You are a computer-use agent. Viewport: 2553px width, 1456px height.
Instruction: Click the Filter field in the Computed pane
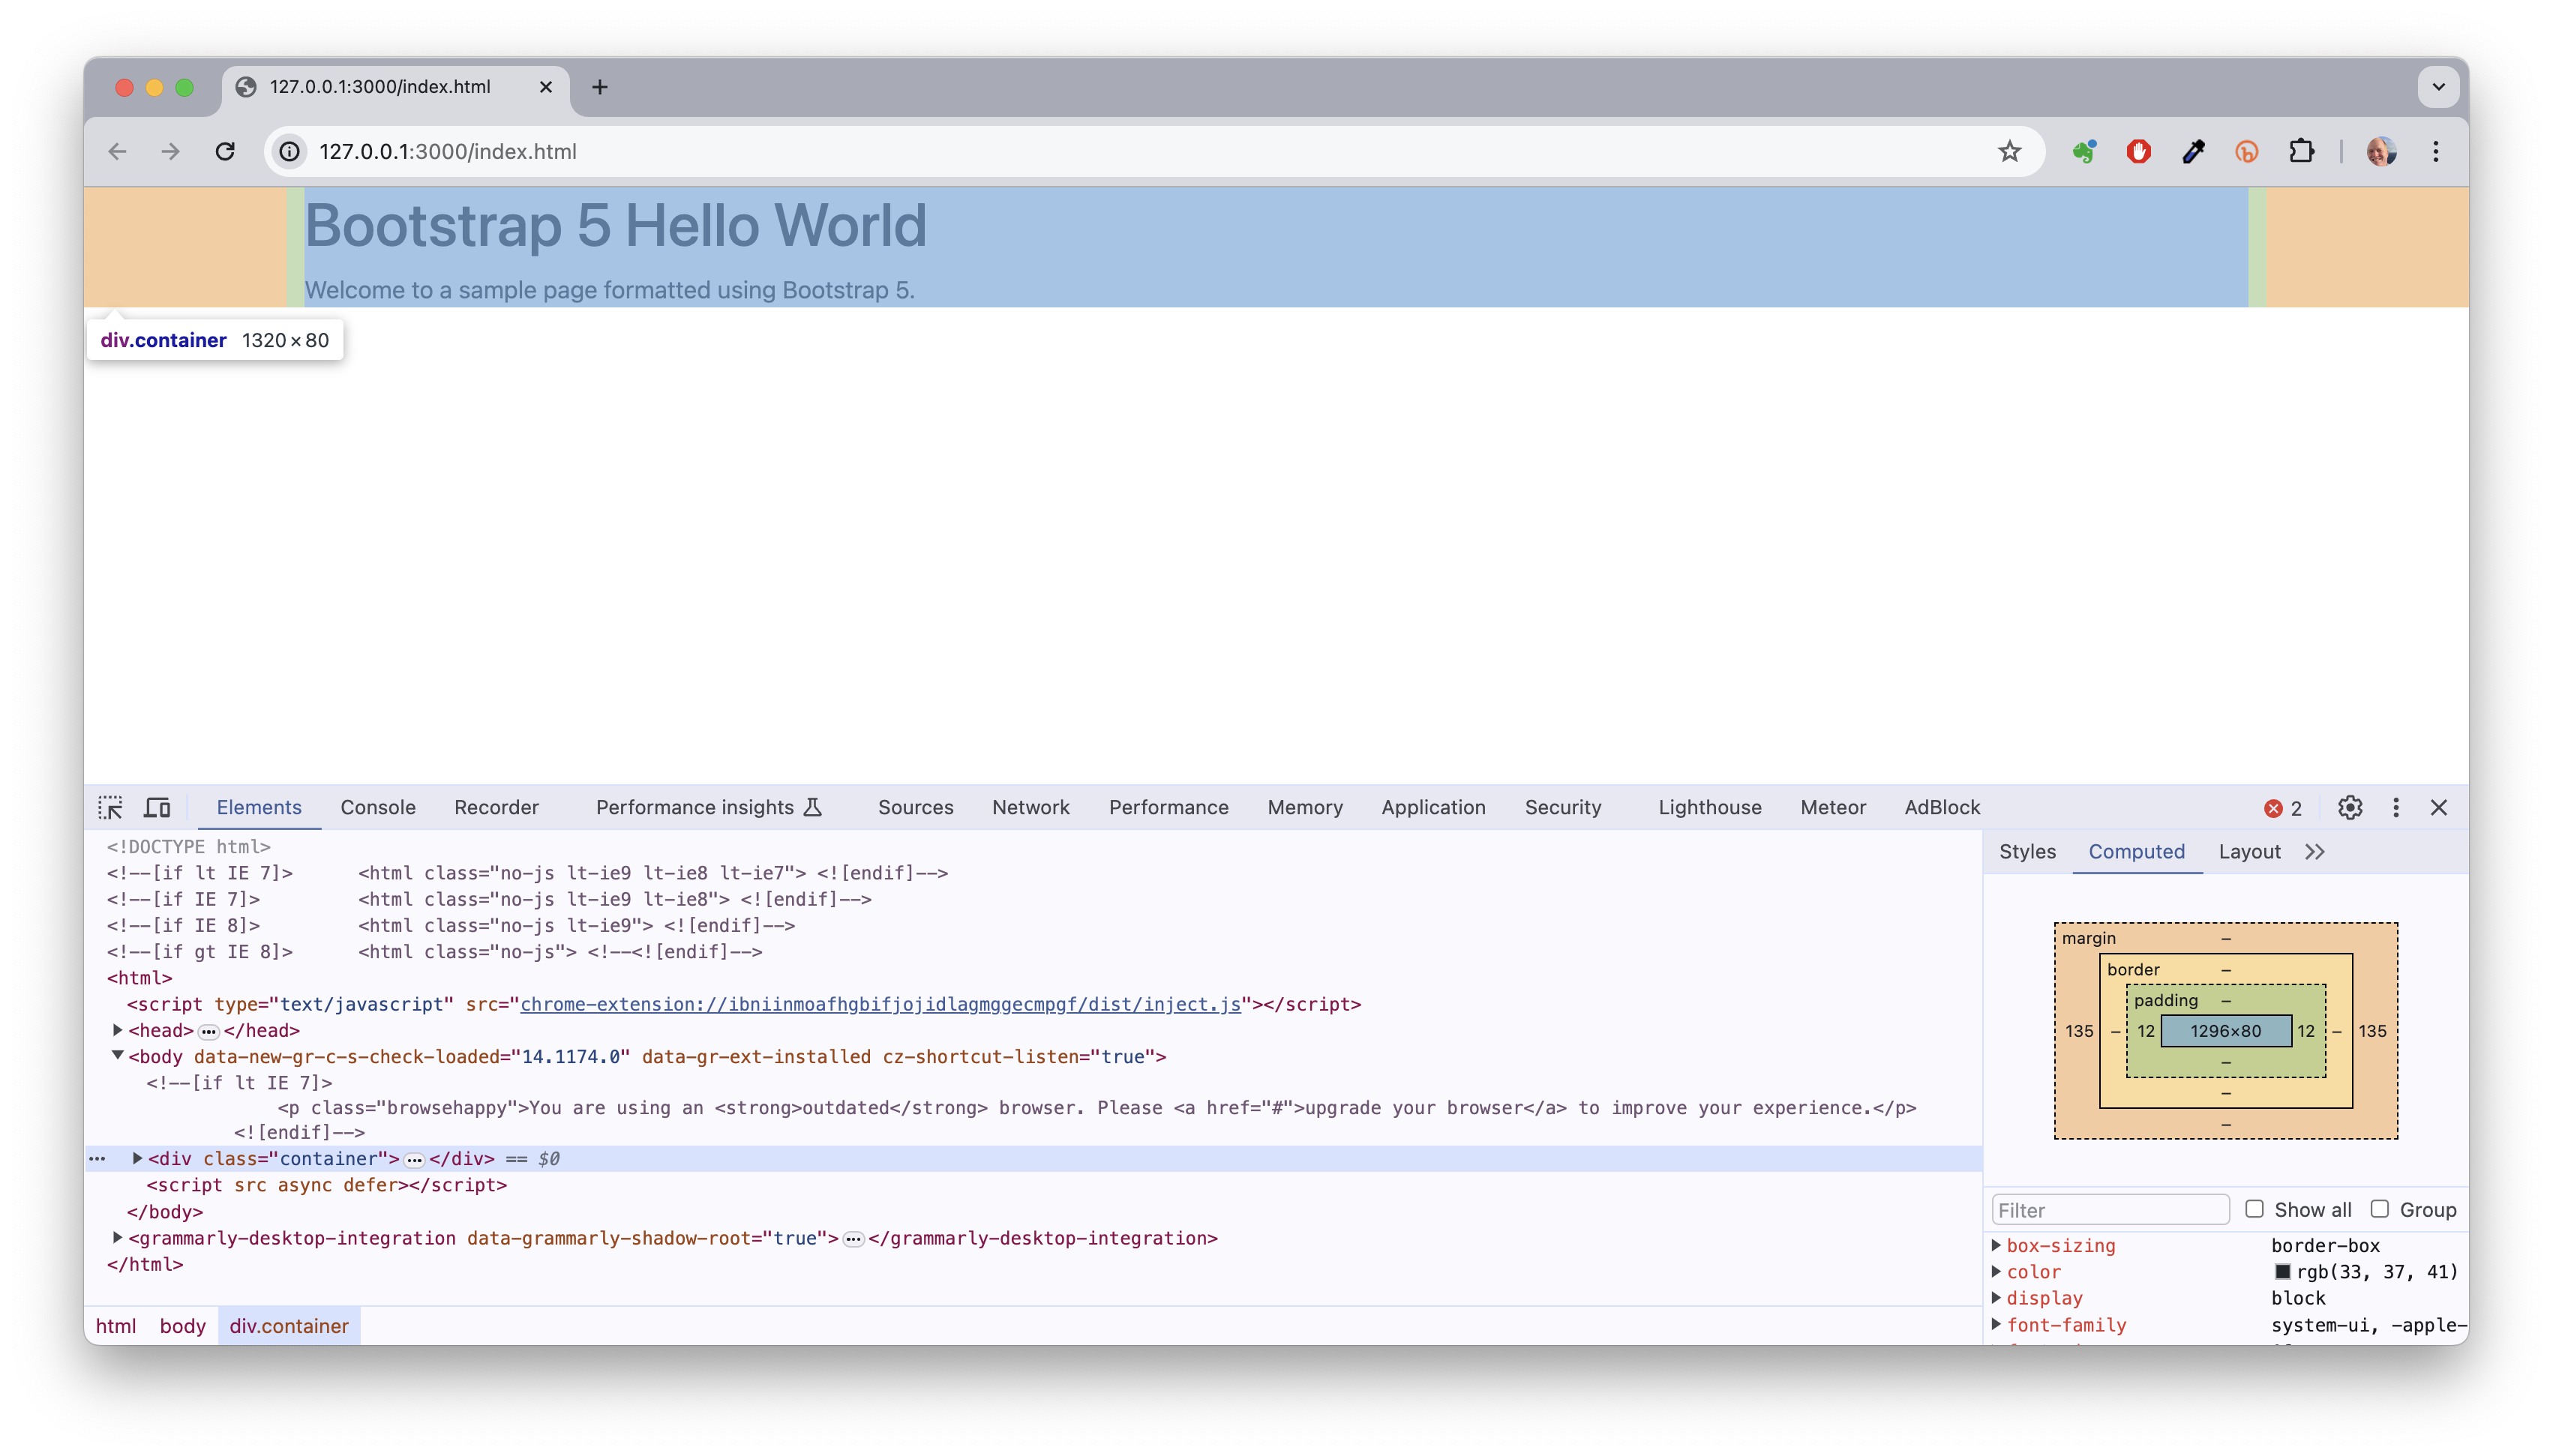pos(2110,1209)
